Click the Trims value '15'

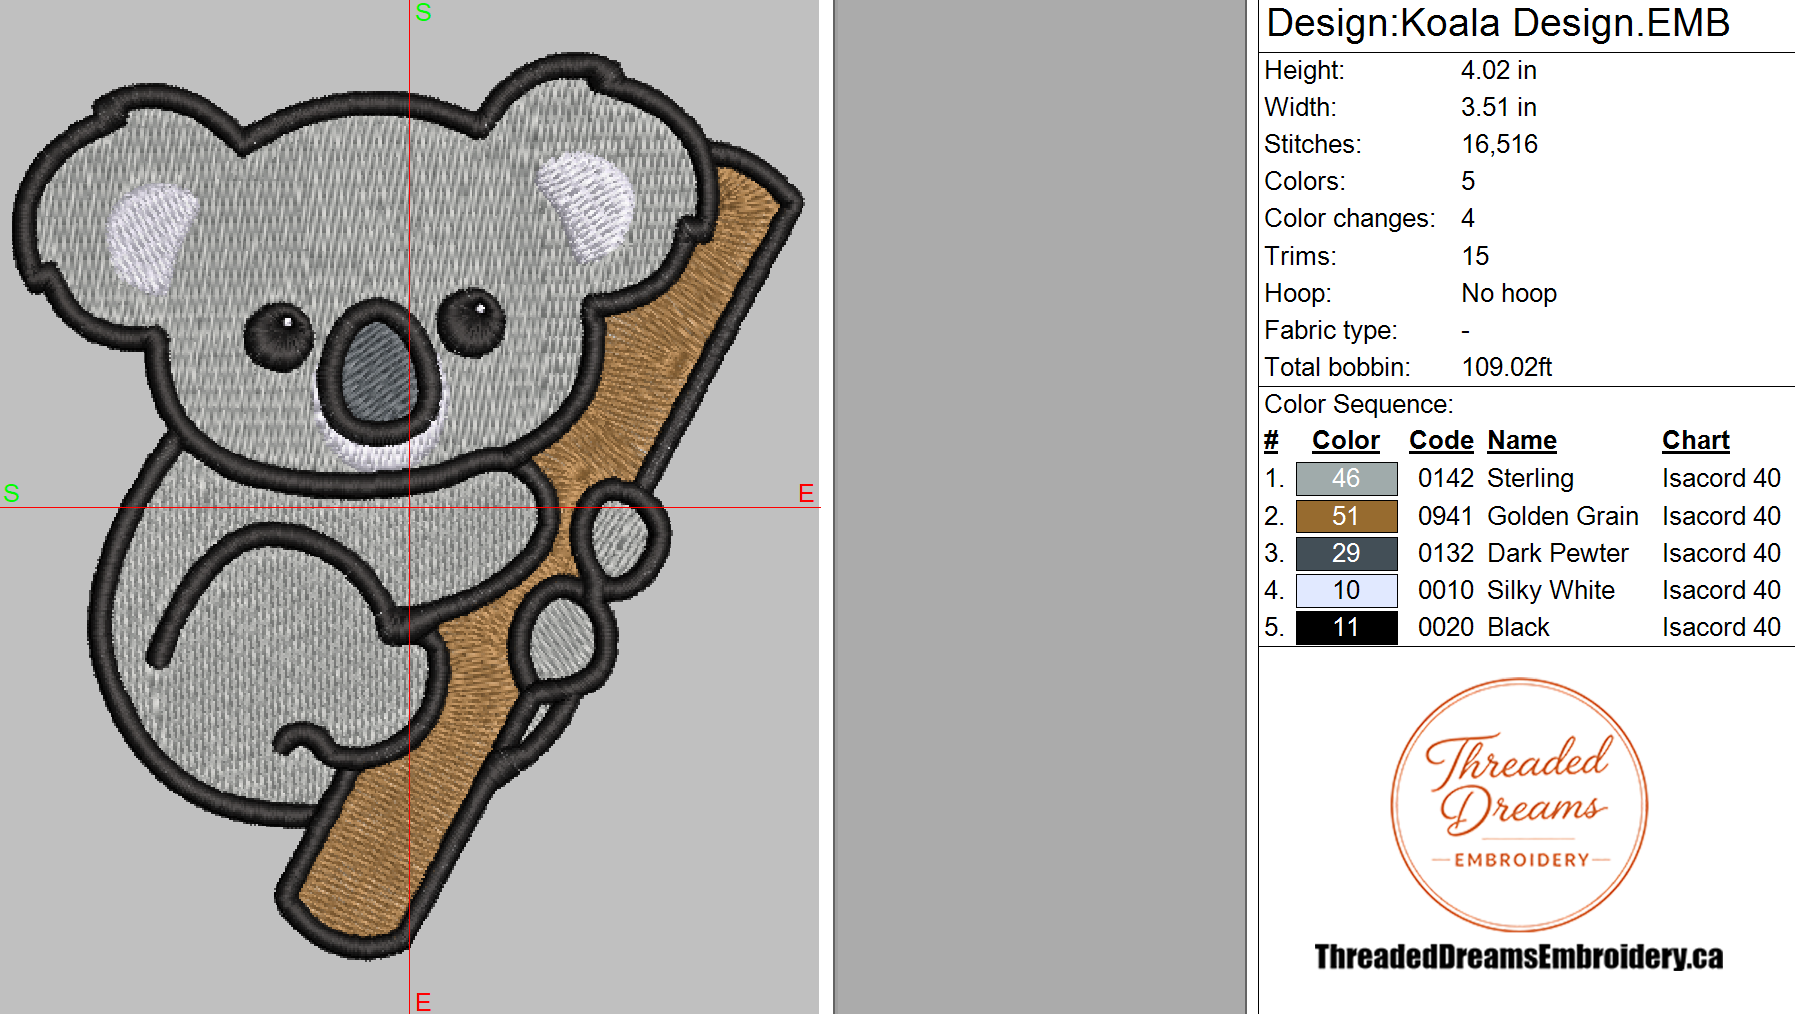1475,256
